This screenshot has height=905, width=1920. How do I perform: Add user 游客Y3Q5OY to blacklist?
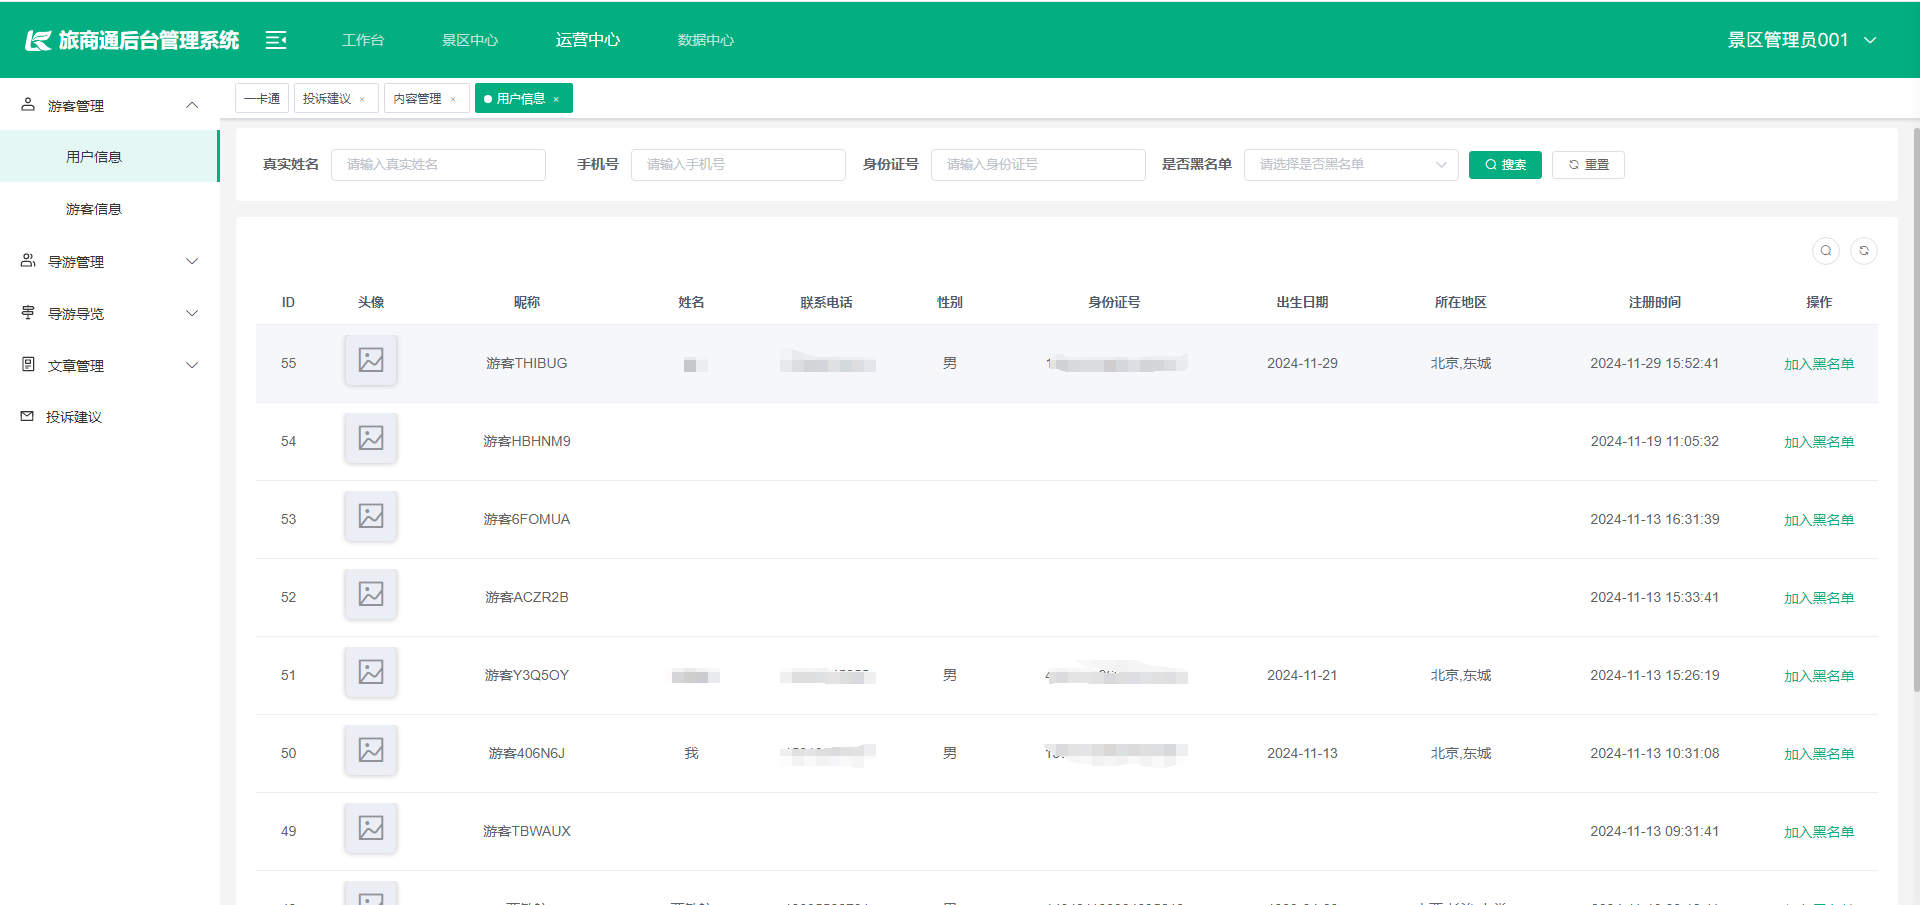tap(1819, 676)
